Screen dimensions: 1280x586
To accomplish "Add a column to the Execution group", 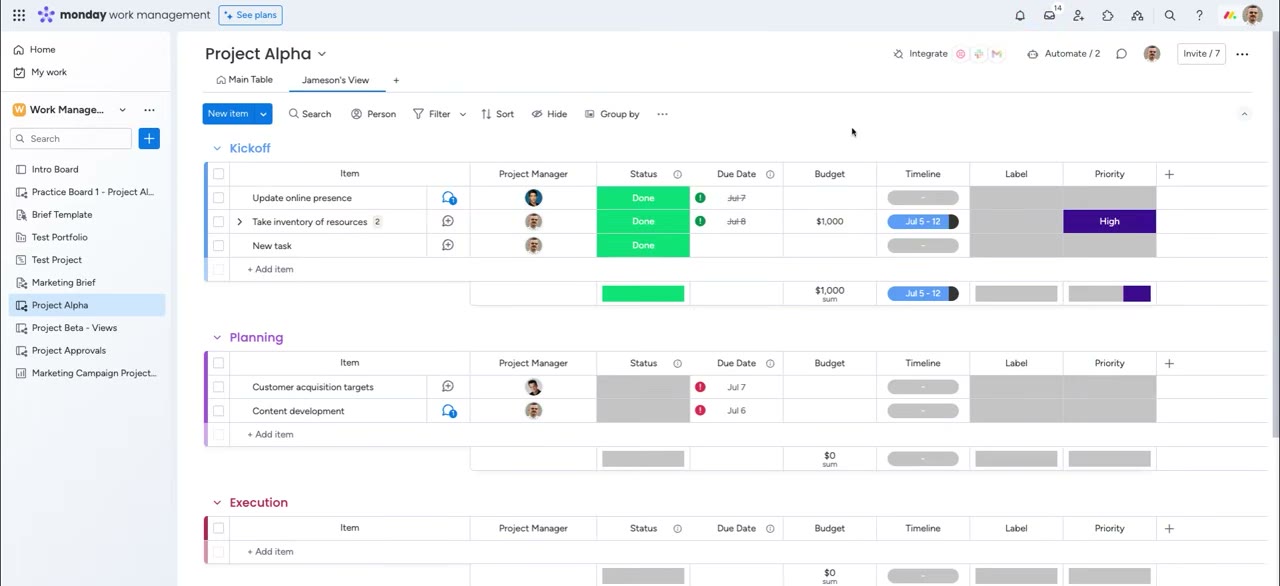I will point(1169,528).
